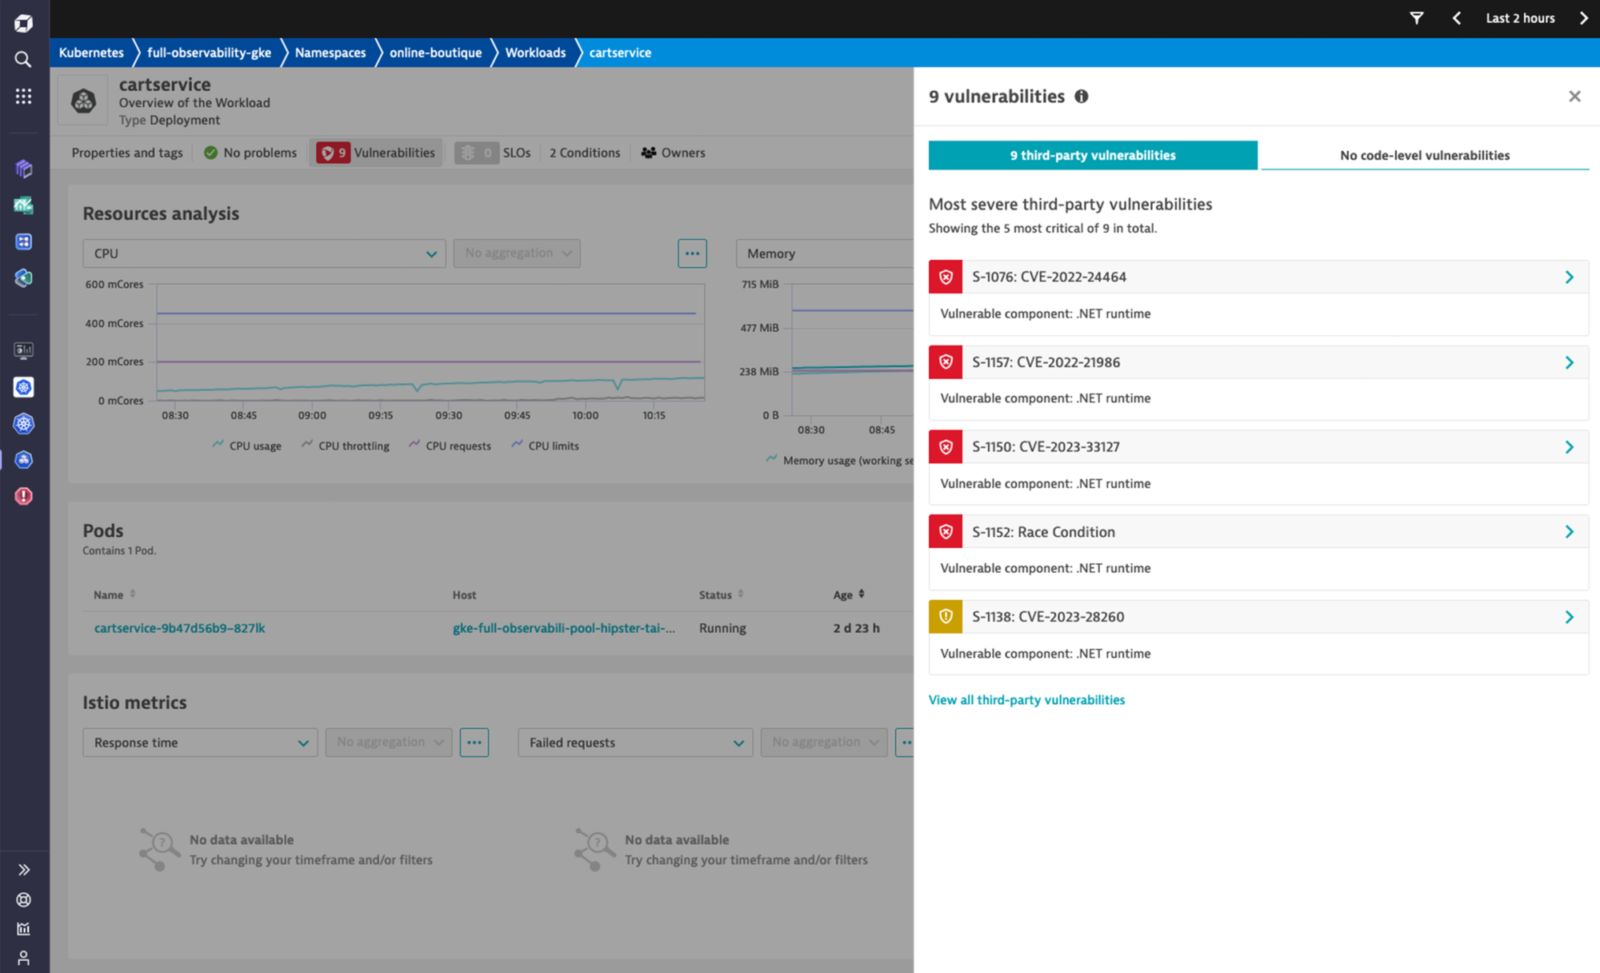Open the Vulnerabilities tab with its 9 badge
Viewport: 1600px width, 973px height.
point(376,153)
